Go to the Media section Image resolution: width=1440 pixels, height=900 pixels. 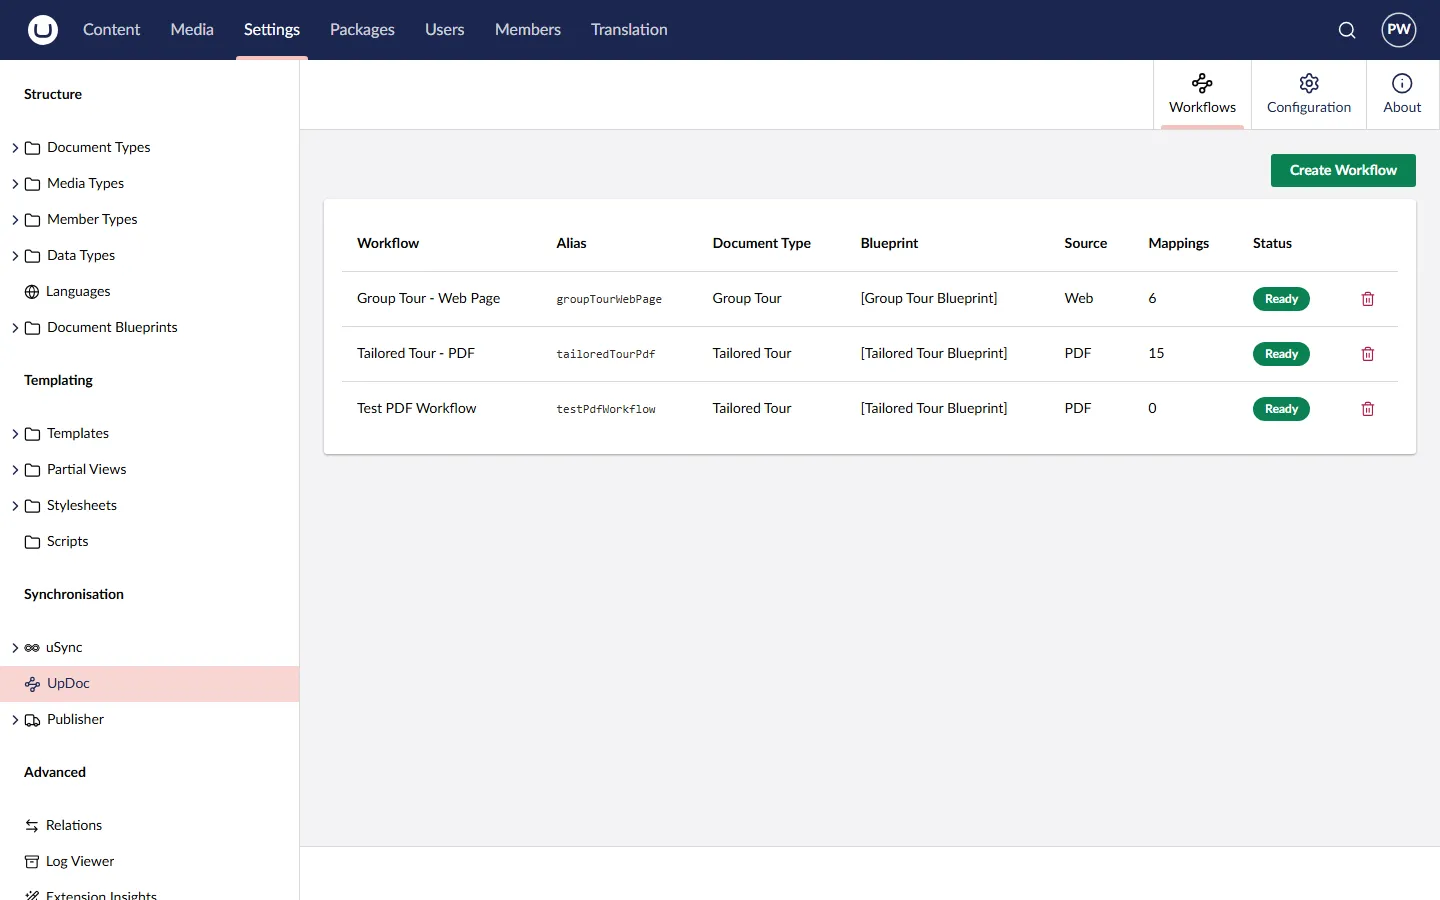pyautogui.click(x=192, y=30)
